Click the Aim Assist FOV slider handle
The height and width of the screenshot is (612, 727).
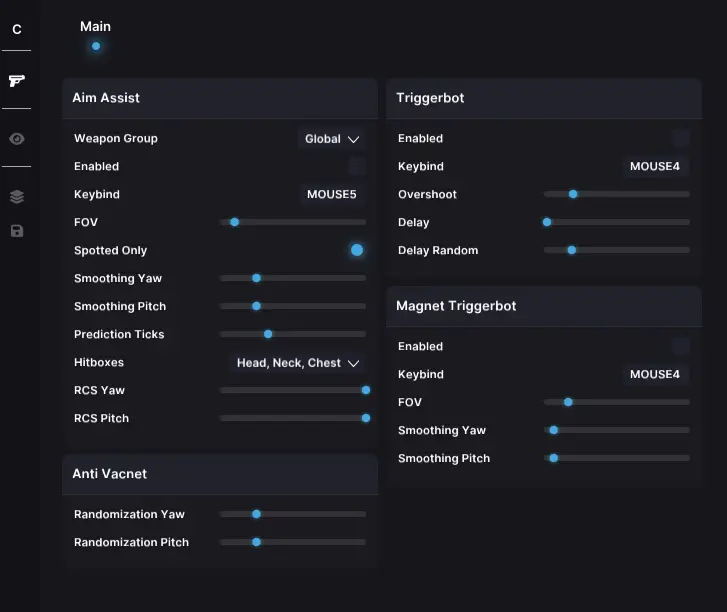pos(234,222)
